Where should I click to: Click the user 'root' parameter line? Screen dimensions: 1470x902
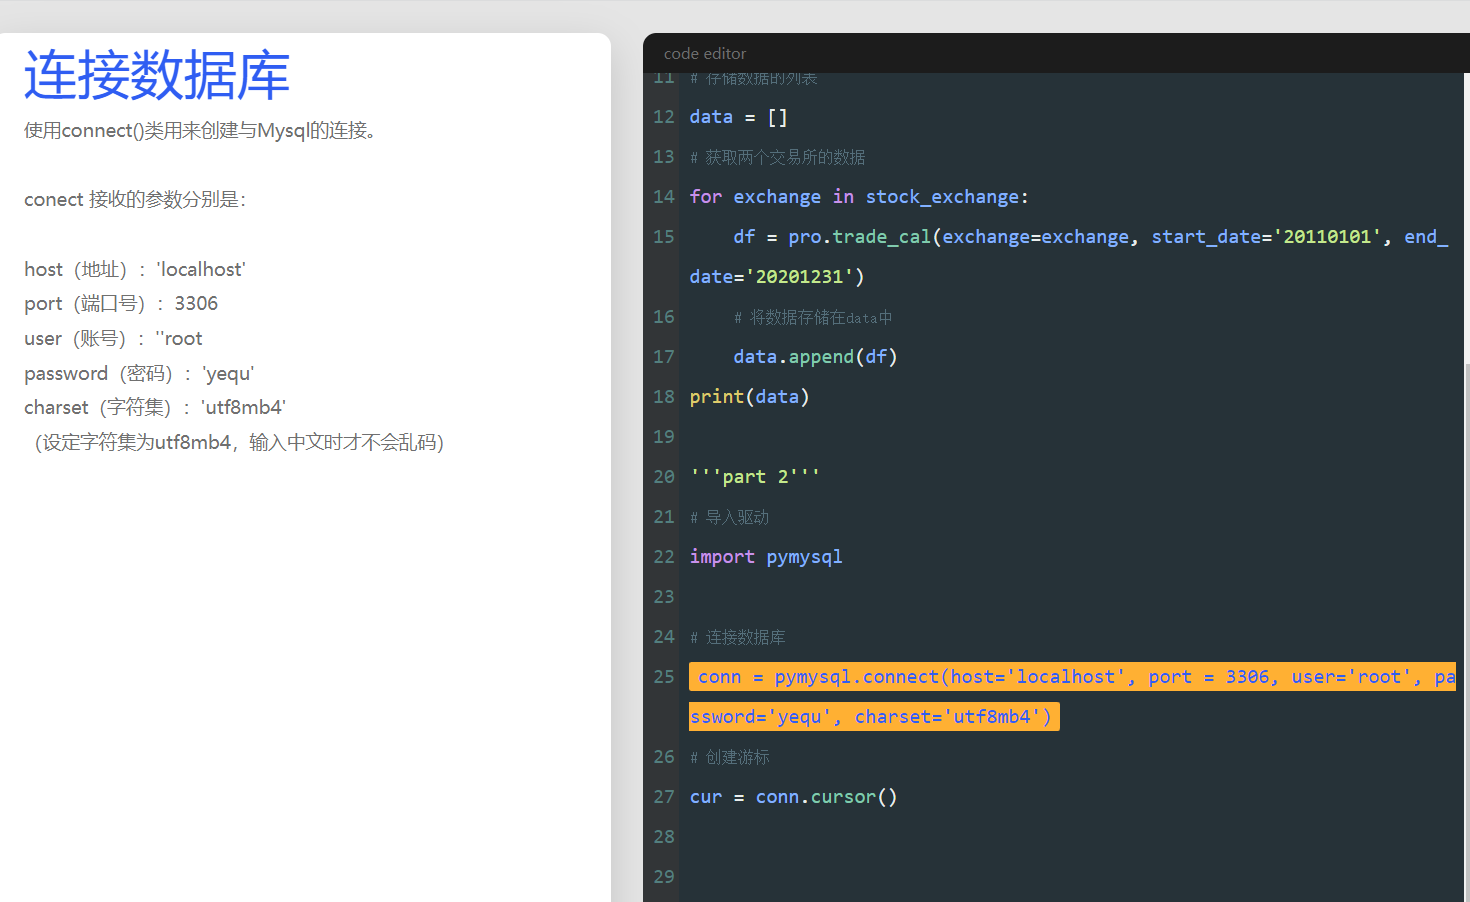pos(113,338)
